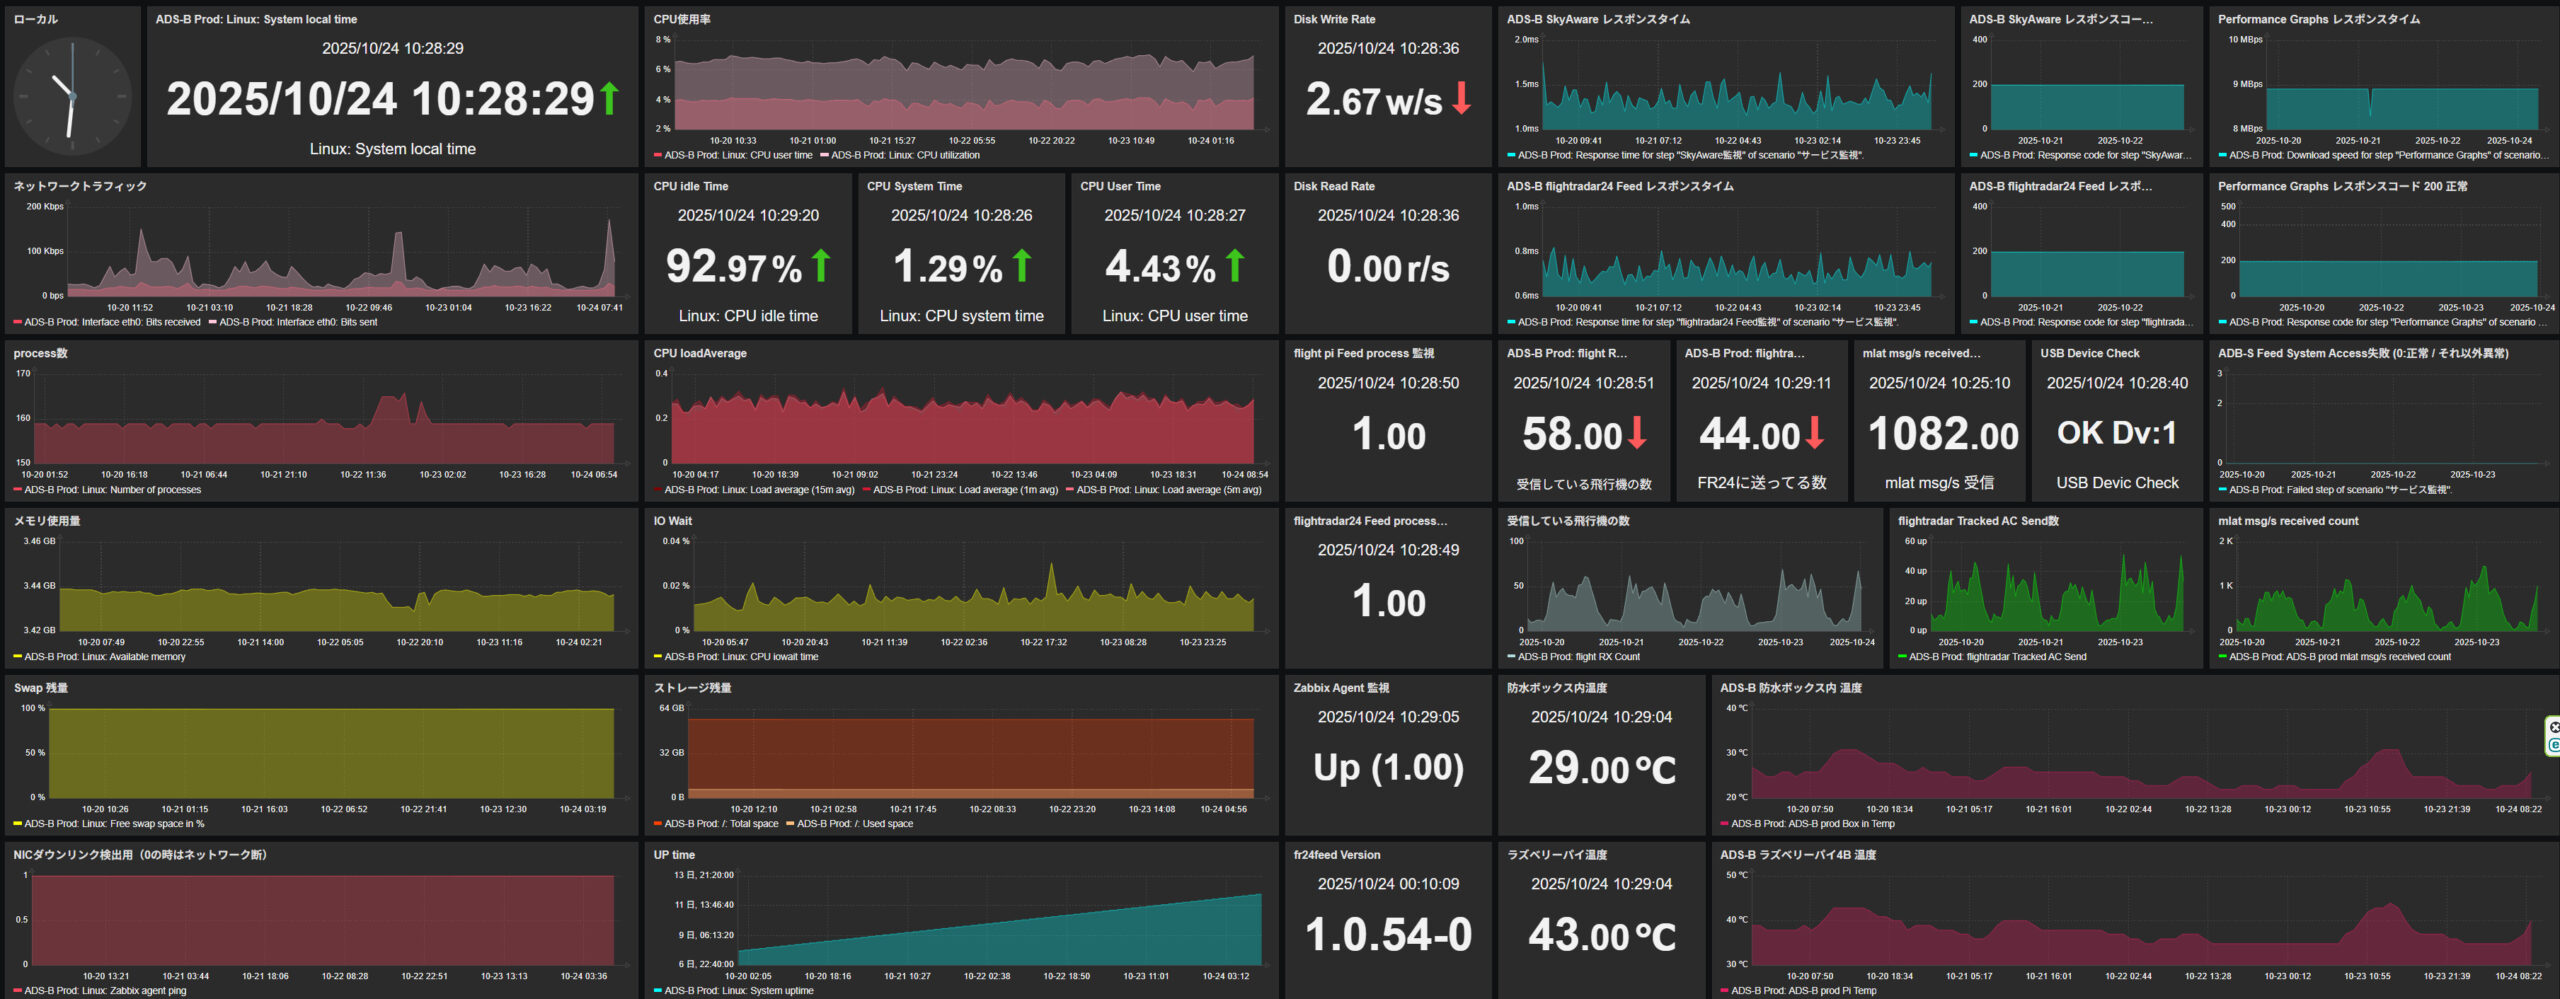
Task: Click the red down arrow beside 58.00 aircraft count
Action: click(1637, 433)
